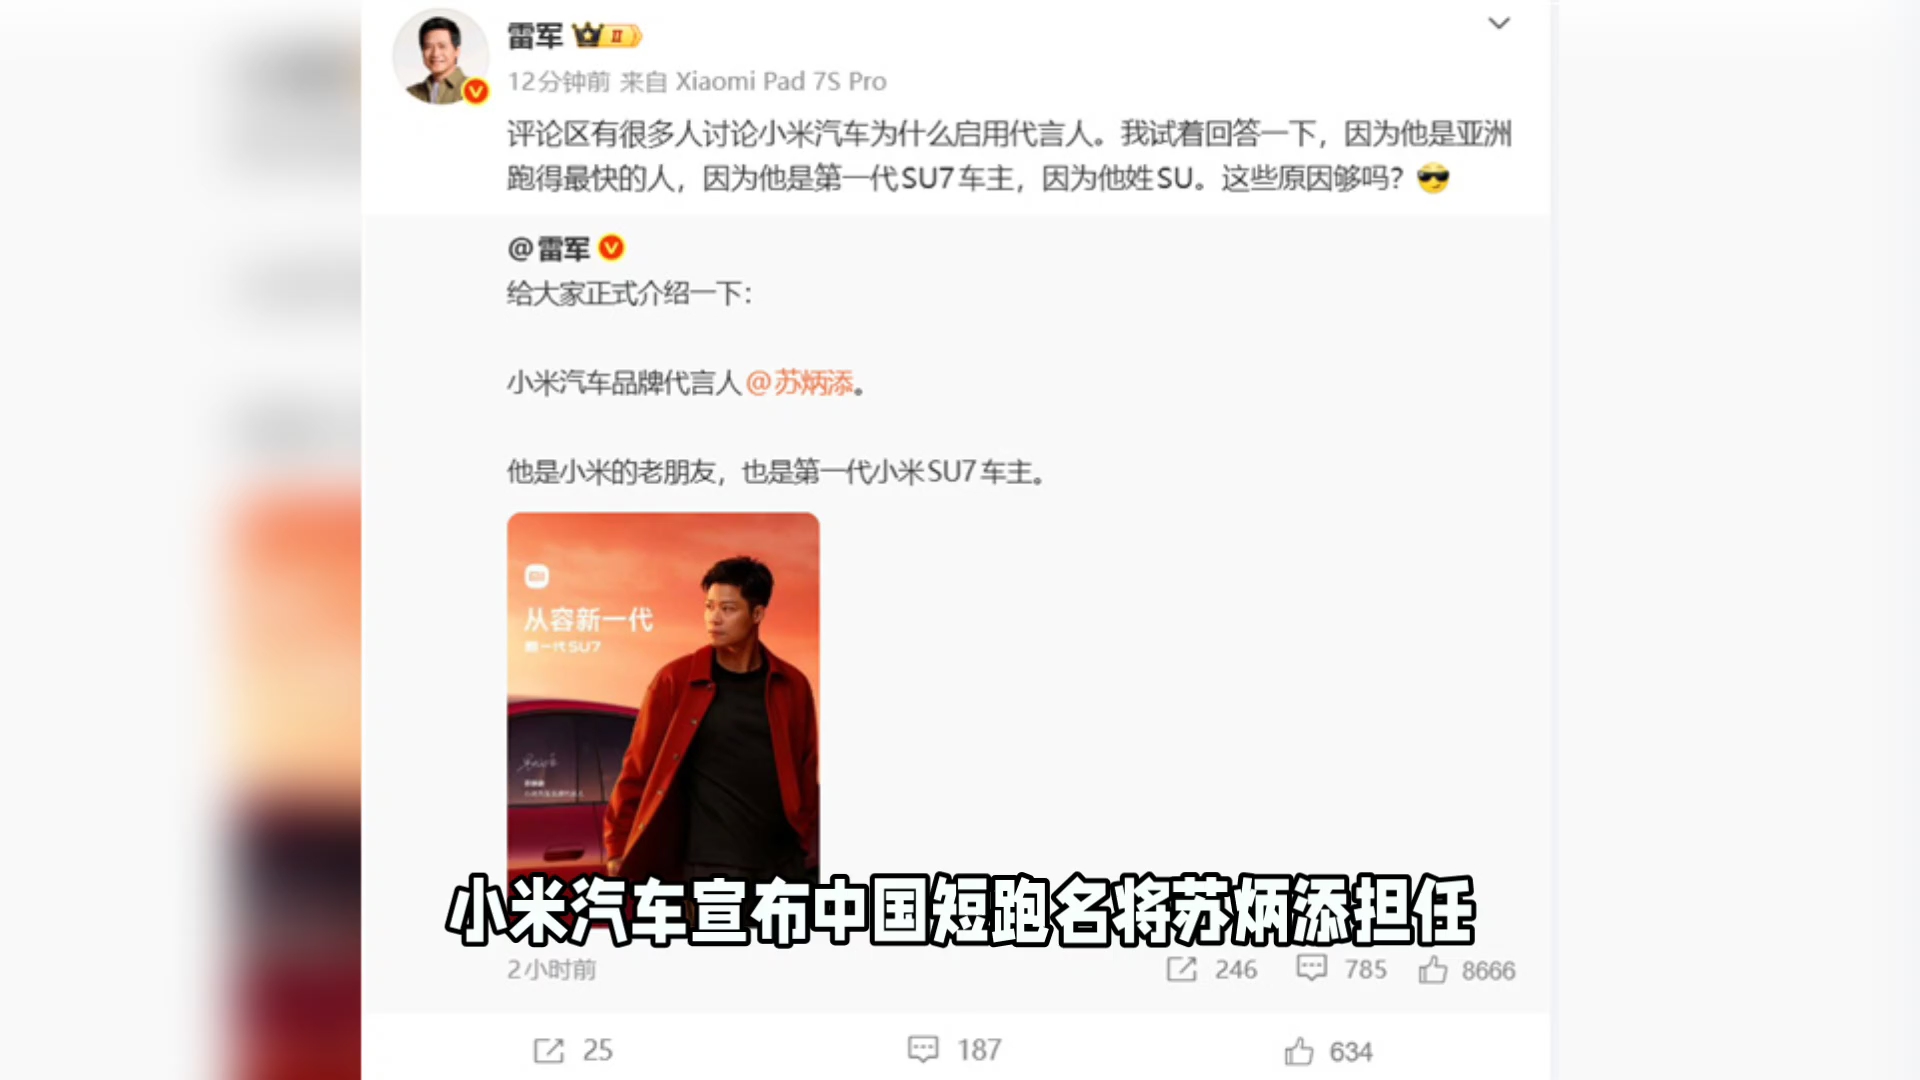Click the 雷军 username at top
The width and height of the screenshot is (1920, 1080).
(535, 36)
